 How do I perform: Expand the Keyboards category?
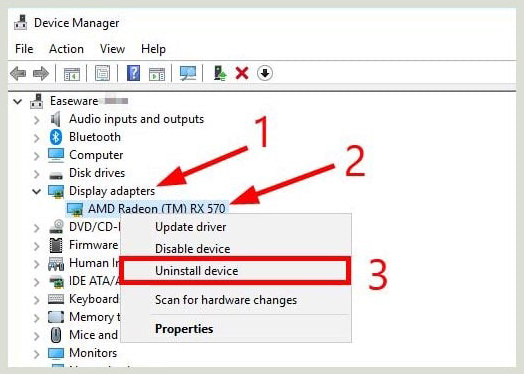click(x=37, y=300)
